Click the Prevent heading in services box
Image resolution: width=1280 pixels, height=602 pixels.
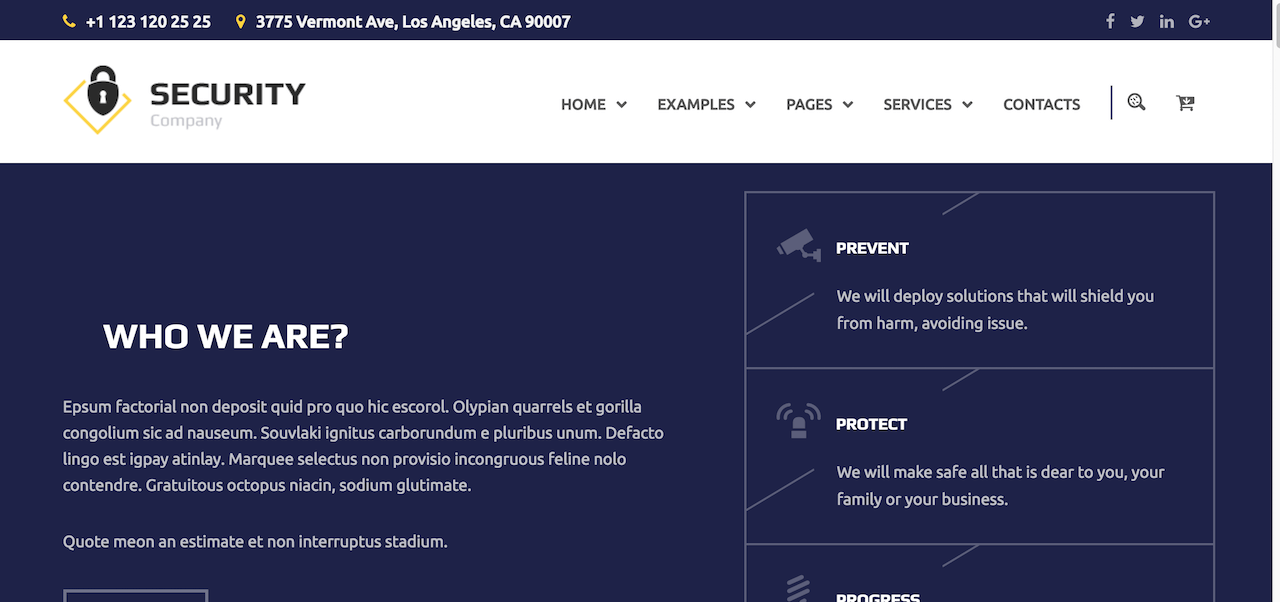click(872, 248)
